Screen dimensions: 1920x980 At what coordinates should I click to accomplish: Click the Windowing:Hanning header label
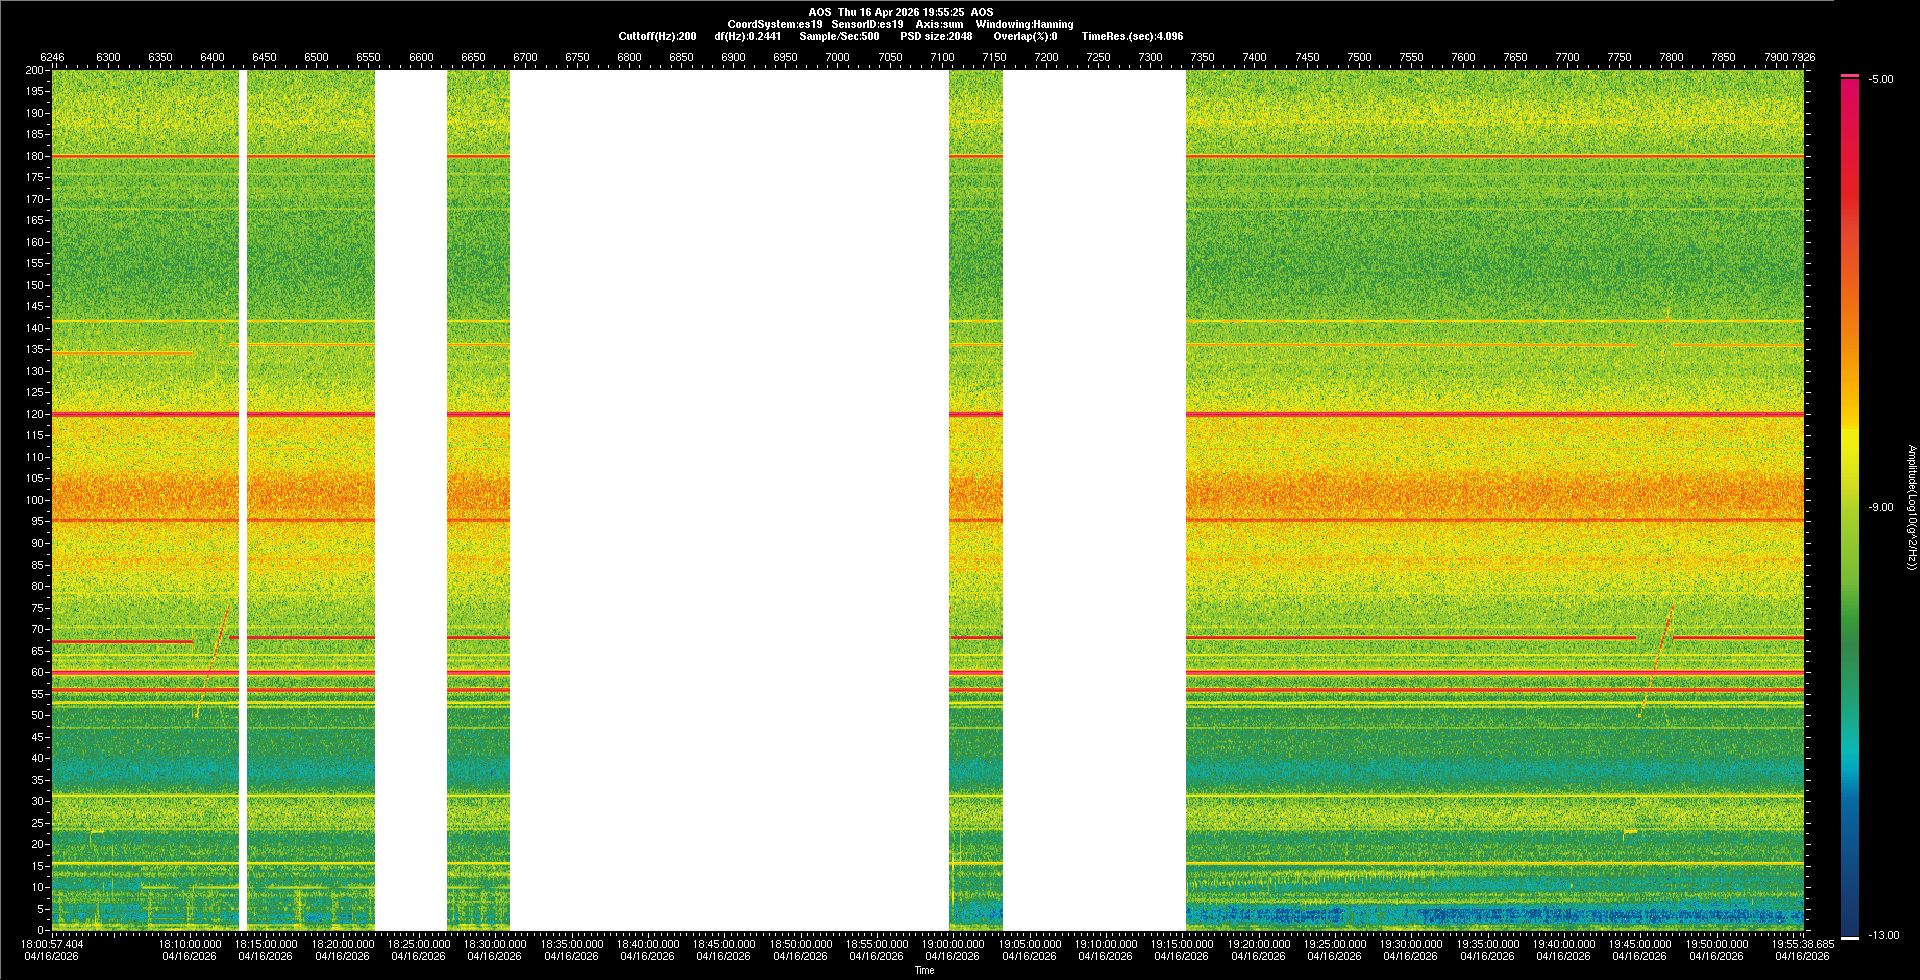pos(1024,25)
